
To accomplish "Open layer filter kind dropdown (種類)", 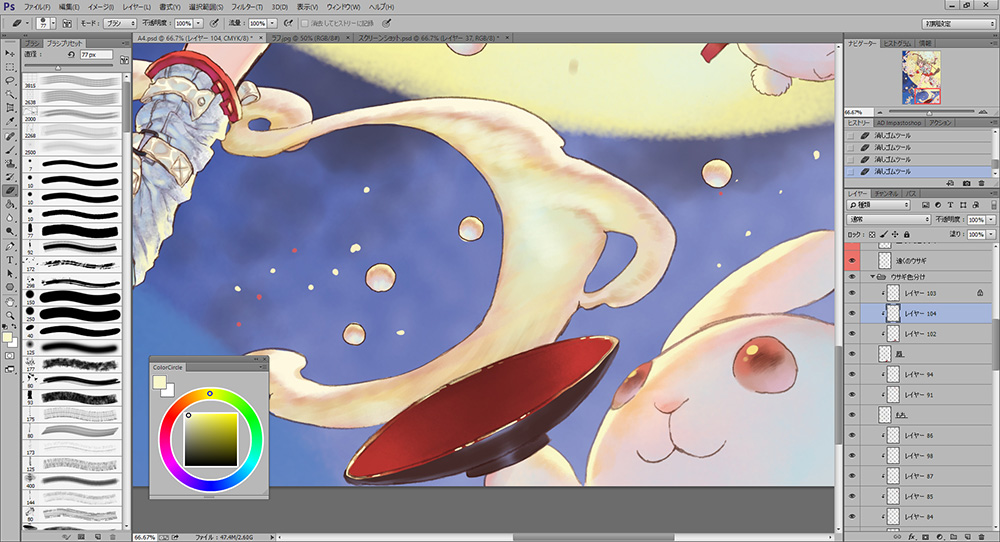I will (879, 205).
